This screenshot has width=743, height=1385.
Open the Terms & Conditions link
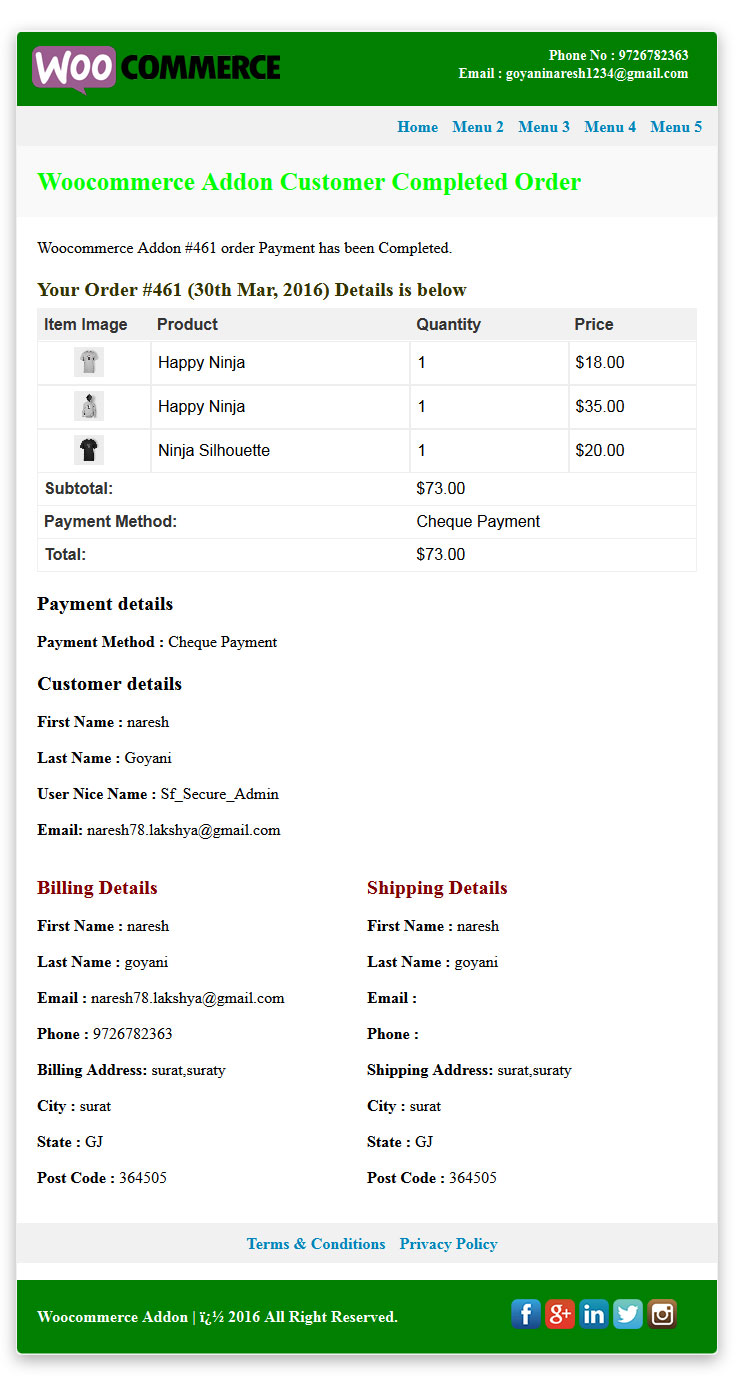[x=316, y=1244]
